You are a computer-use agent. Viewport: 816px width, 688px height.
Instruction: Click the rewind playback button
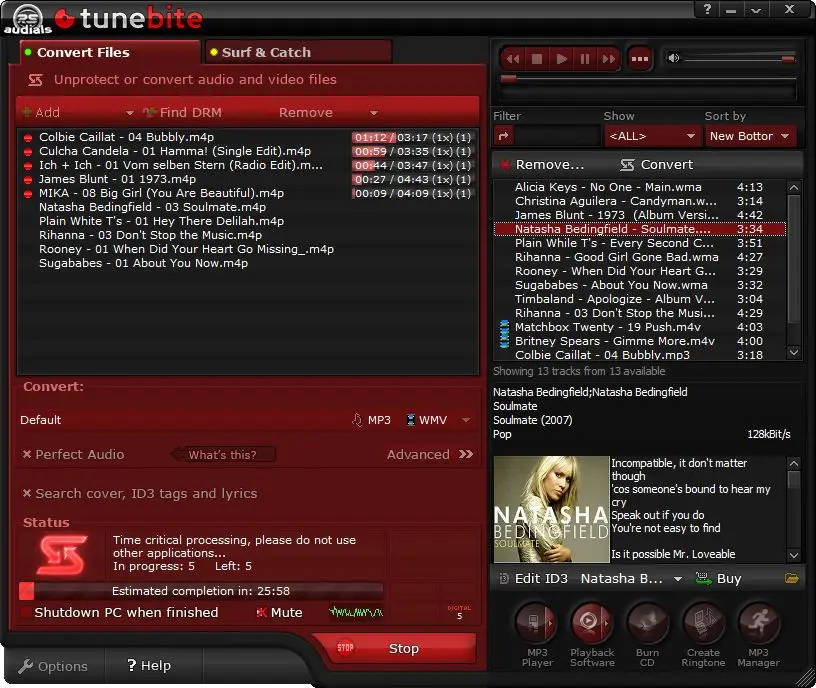pos(513,59)
